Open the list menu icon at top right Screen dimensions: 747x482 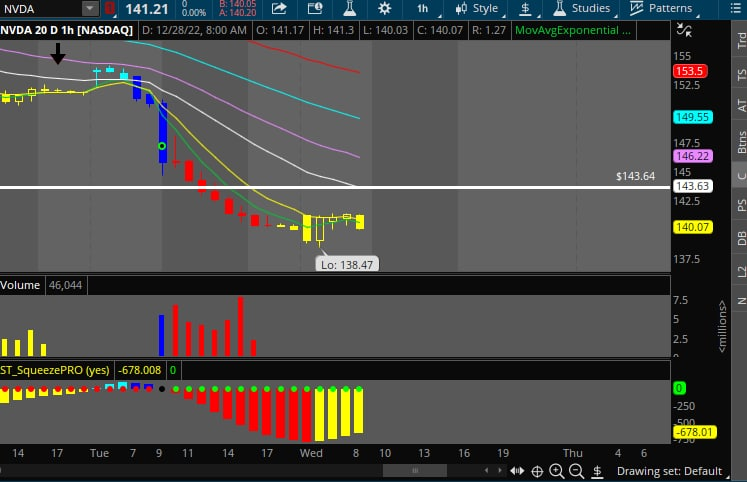(736, 9)
